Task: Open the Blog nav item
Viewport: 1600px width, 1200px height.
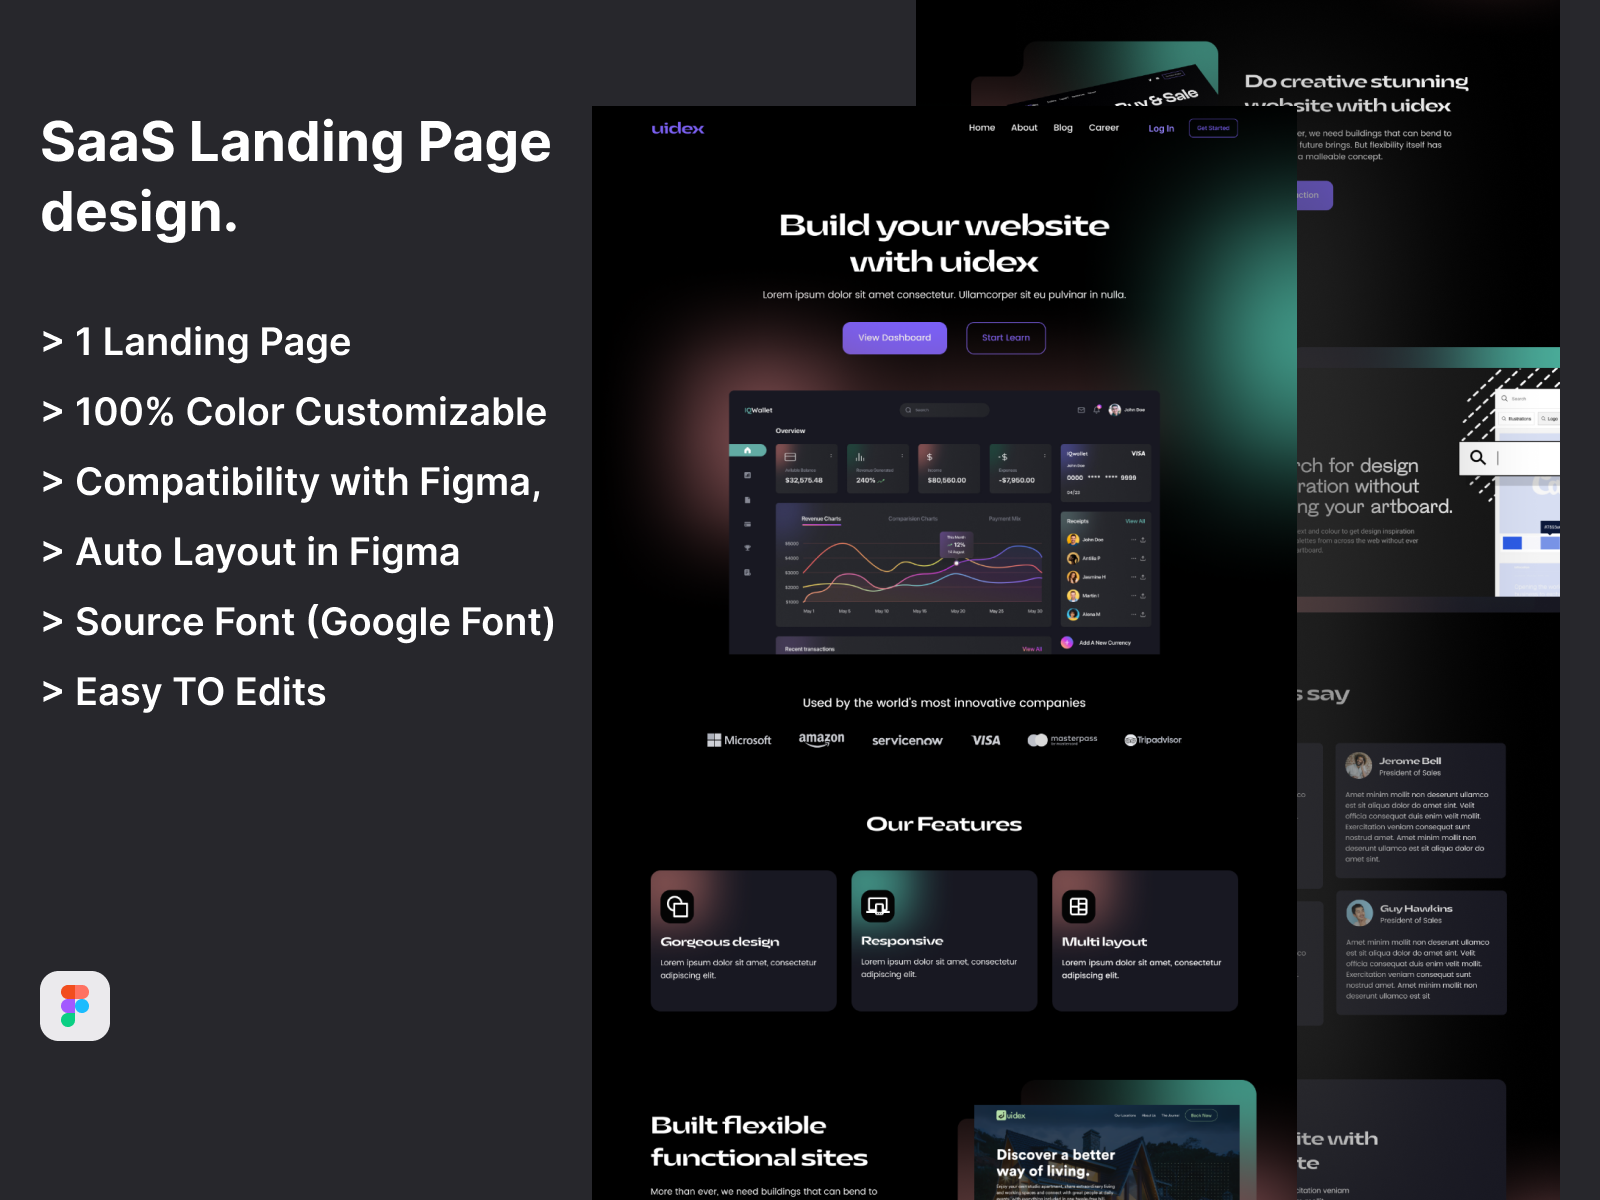Action: pyautogui.click(x=1063, y=128)
